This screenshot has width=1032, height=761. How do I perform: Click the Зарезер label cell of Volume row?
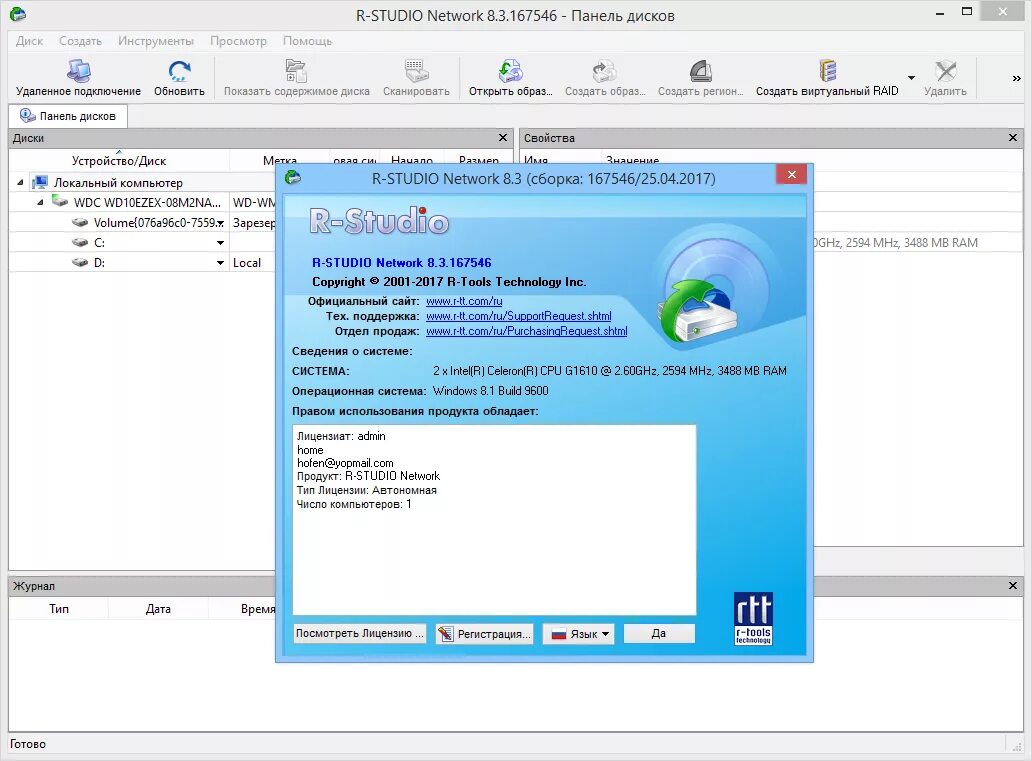253,223
